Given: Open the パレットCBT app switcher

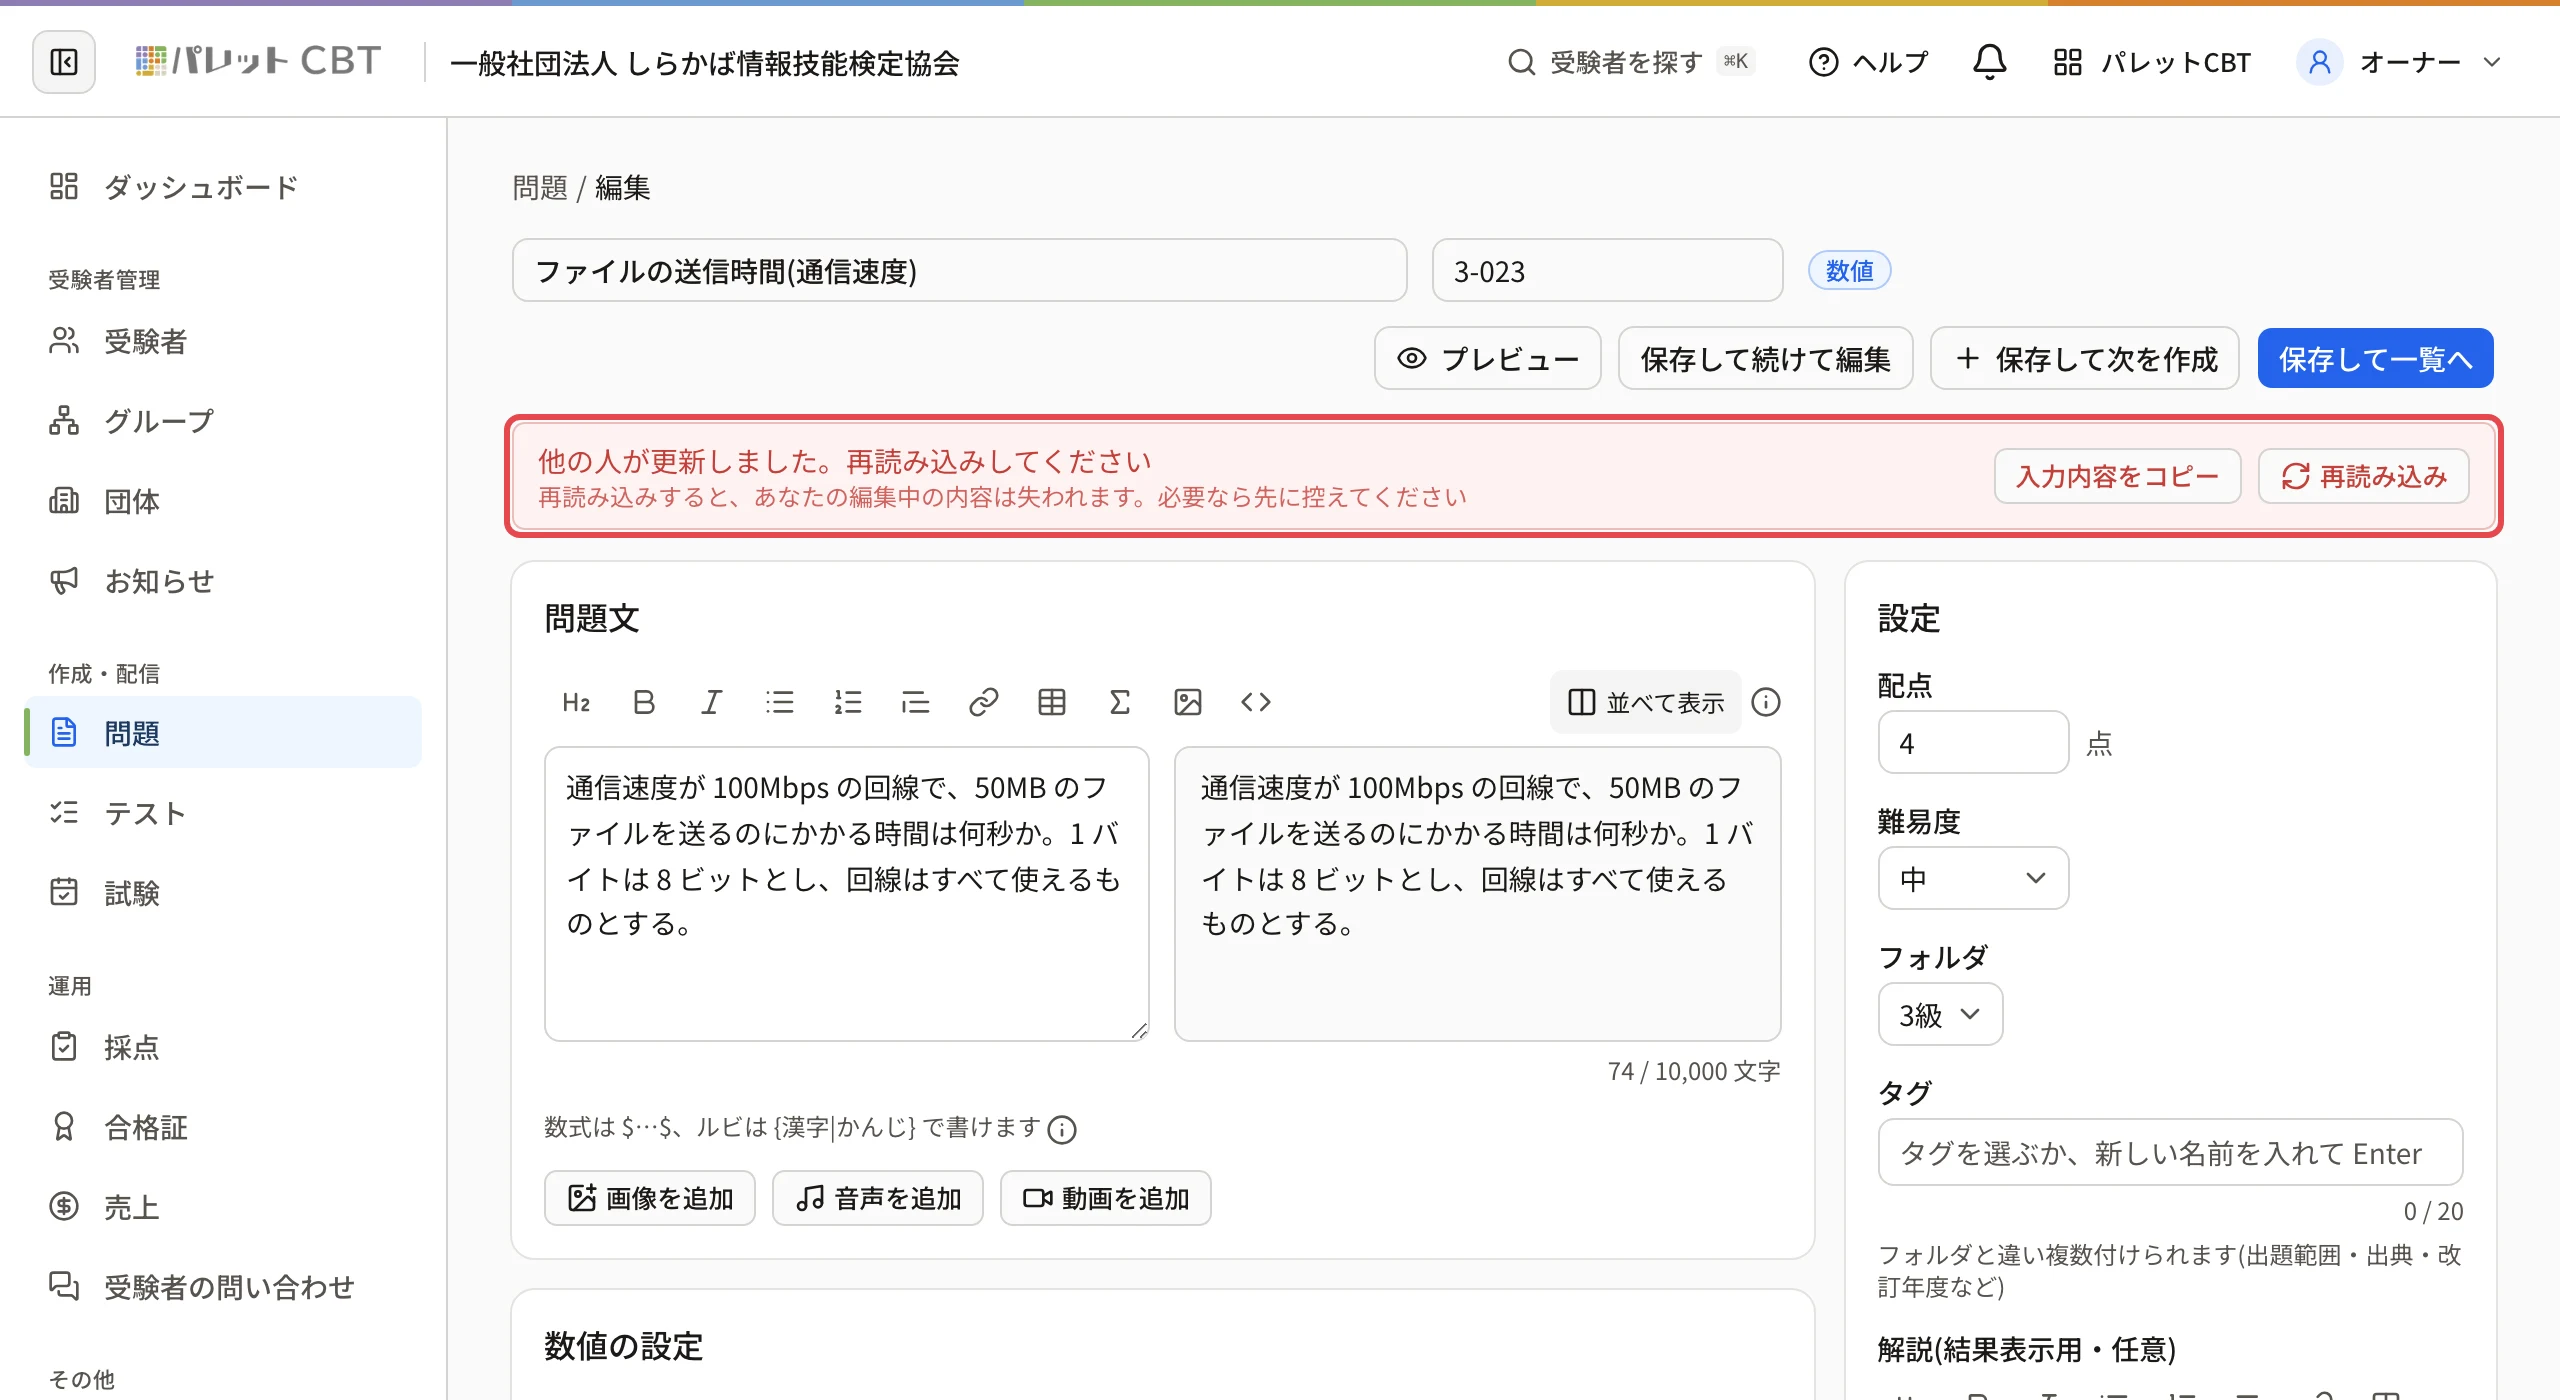Looking at the screenshot, I should pos(2151,62).
